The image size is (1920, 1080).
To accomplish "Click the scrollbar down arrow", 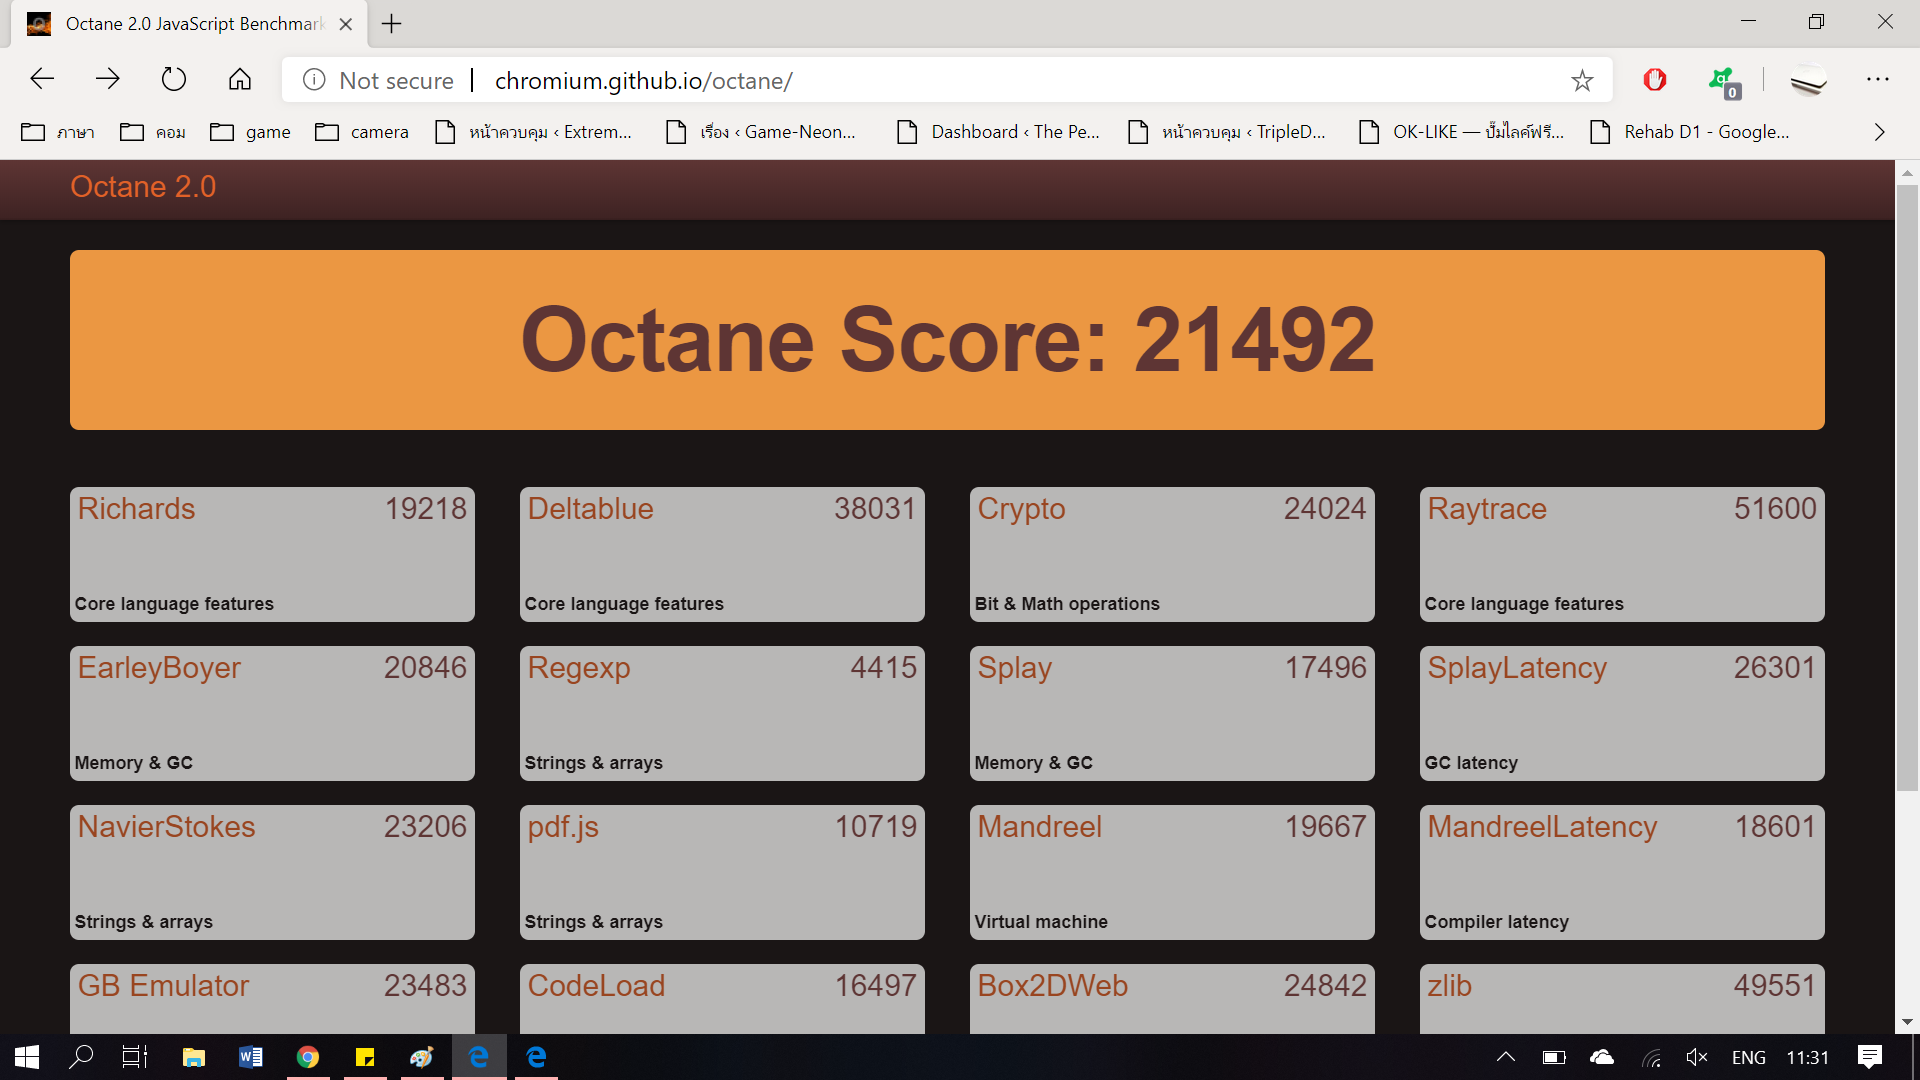I will tap(1907, 1022).
